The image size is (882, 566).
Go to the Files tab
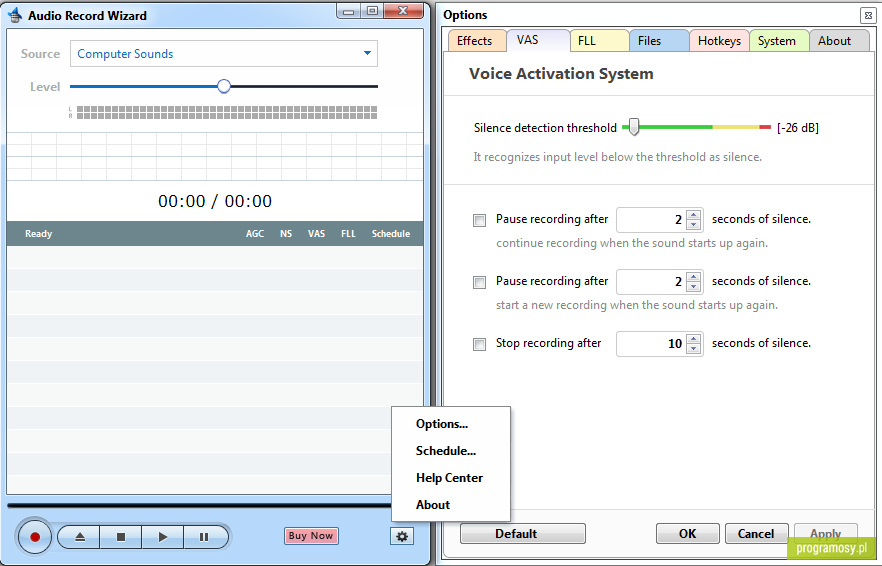click(x=659, y=41)
